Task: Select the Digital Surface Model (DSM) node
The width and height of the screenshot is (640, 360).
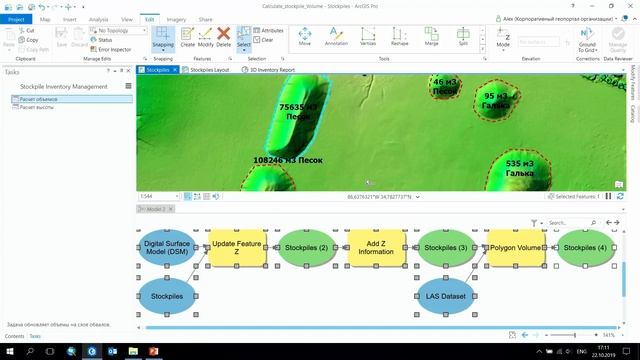Action: tap(167, 247)
